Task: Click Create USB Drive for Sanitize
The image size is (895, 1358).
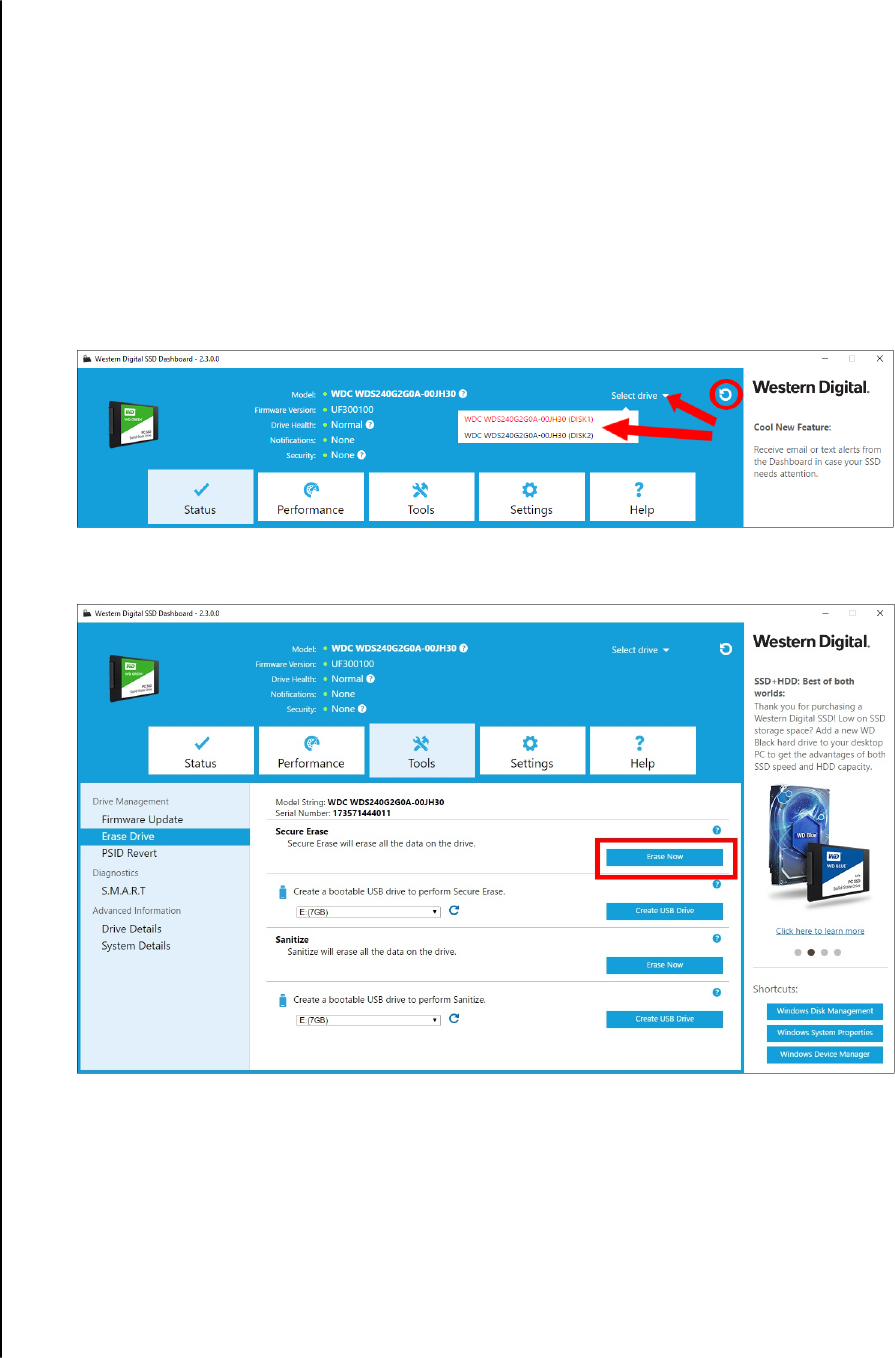Action: [x=665, y=1019]
